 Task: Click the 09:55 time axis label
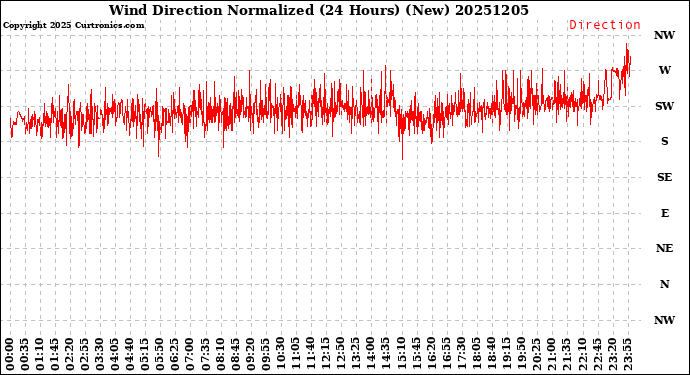(265, 355)
